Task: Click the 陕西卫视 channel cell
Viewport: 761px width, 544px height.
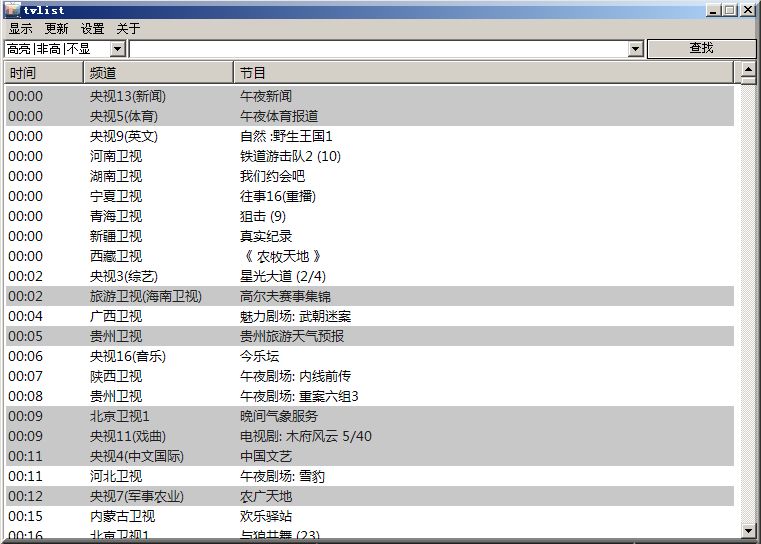Action: click(x=116, y=376)
